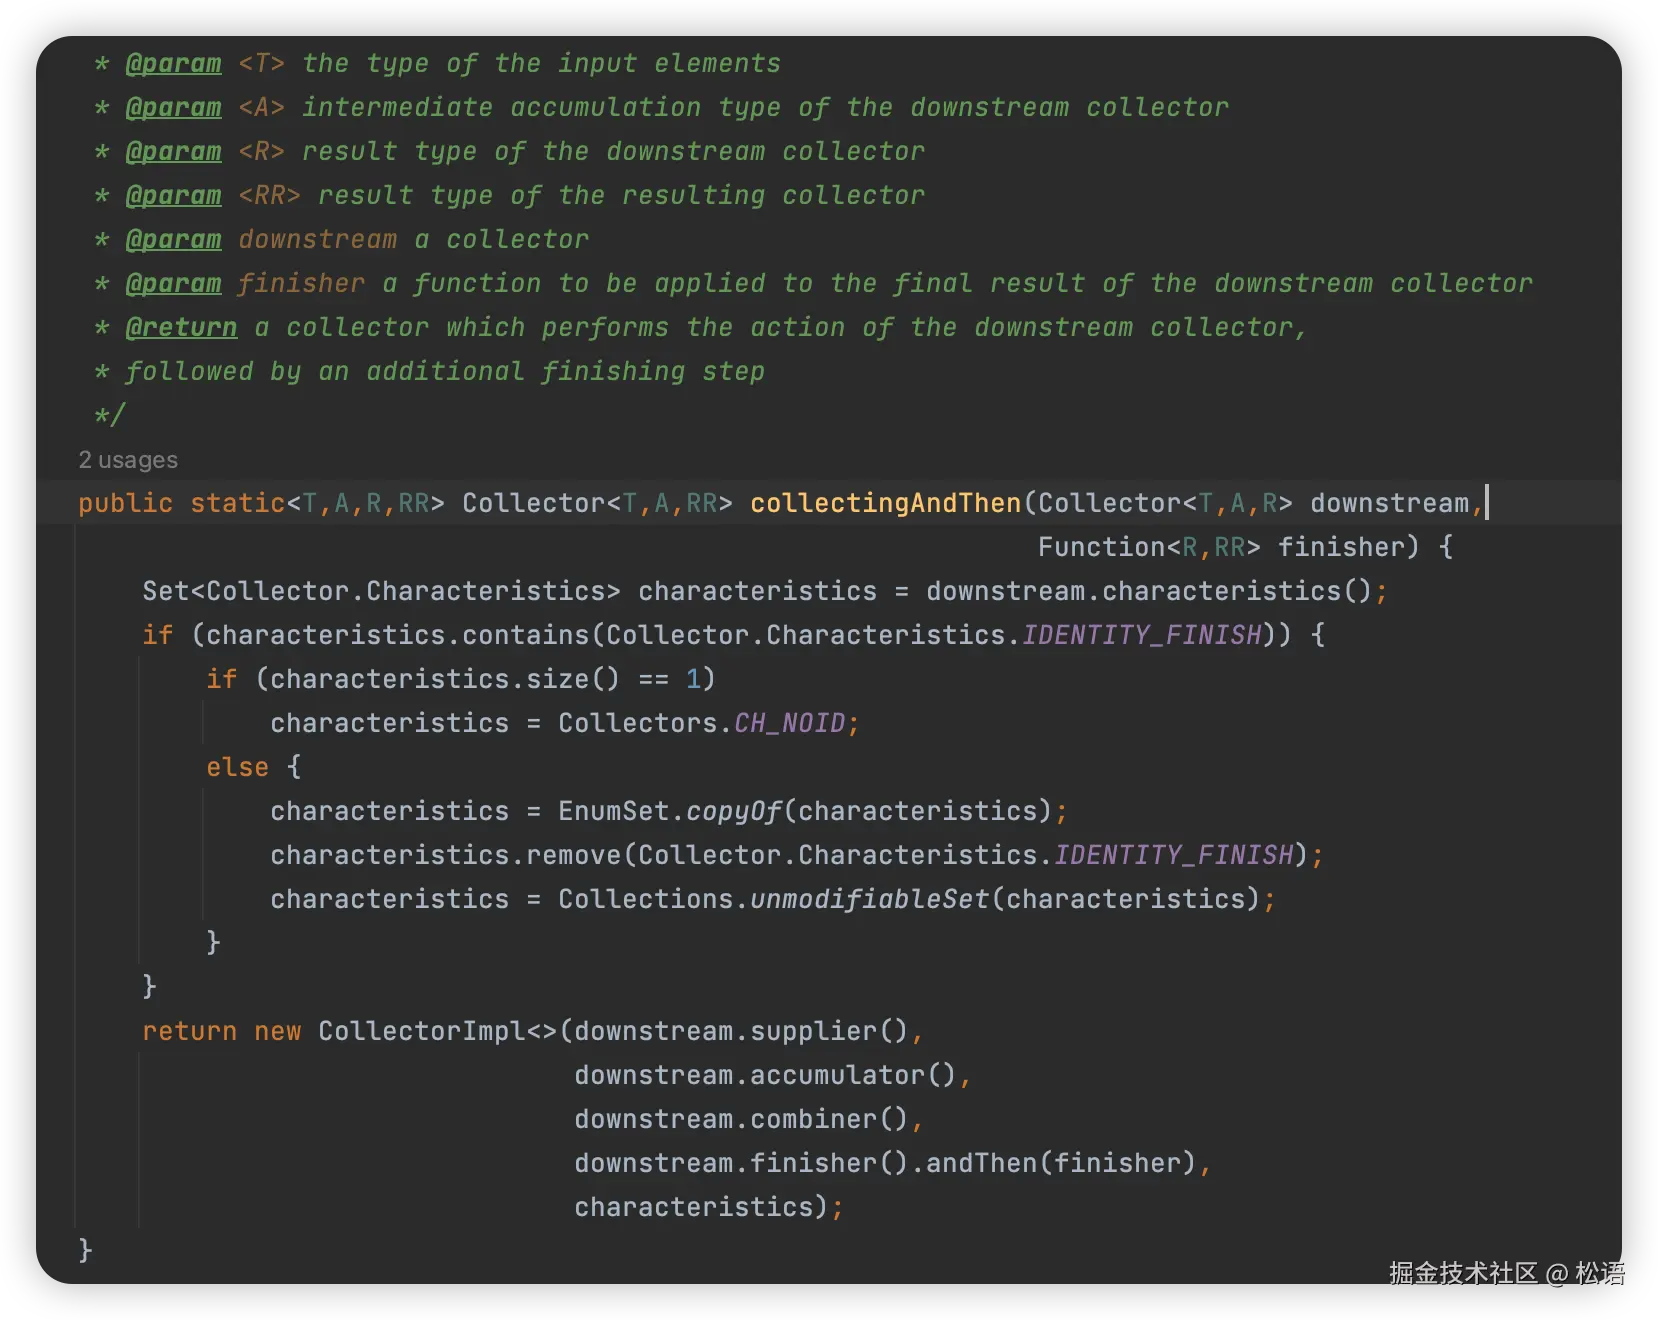Click the CollectorImpl constructor name
This screenshot has height=1320, width=1658.
tap(422, 1031)
